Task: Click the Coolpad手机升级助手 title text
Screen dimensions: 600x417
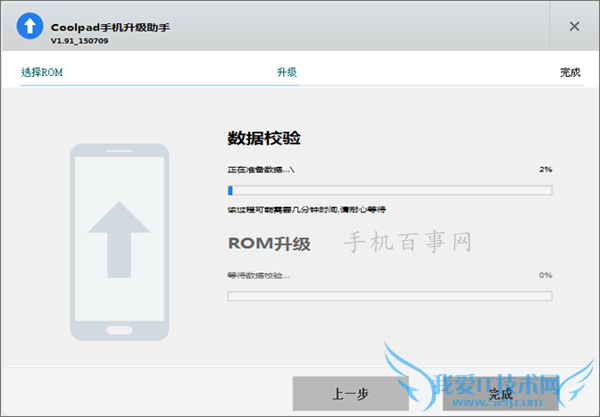Action: click(110, 28)
